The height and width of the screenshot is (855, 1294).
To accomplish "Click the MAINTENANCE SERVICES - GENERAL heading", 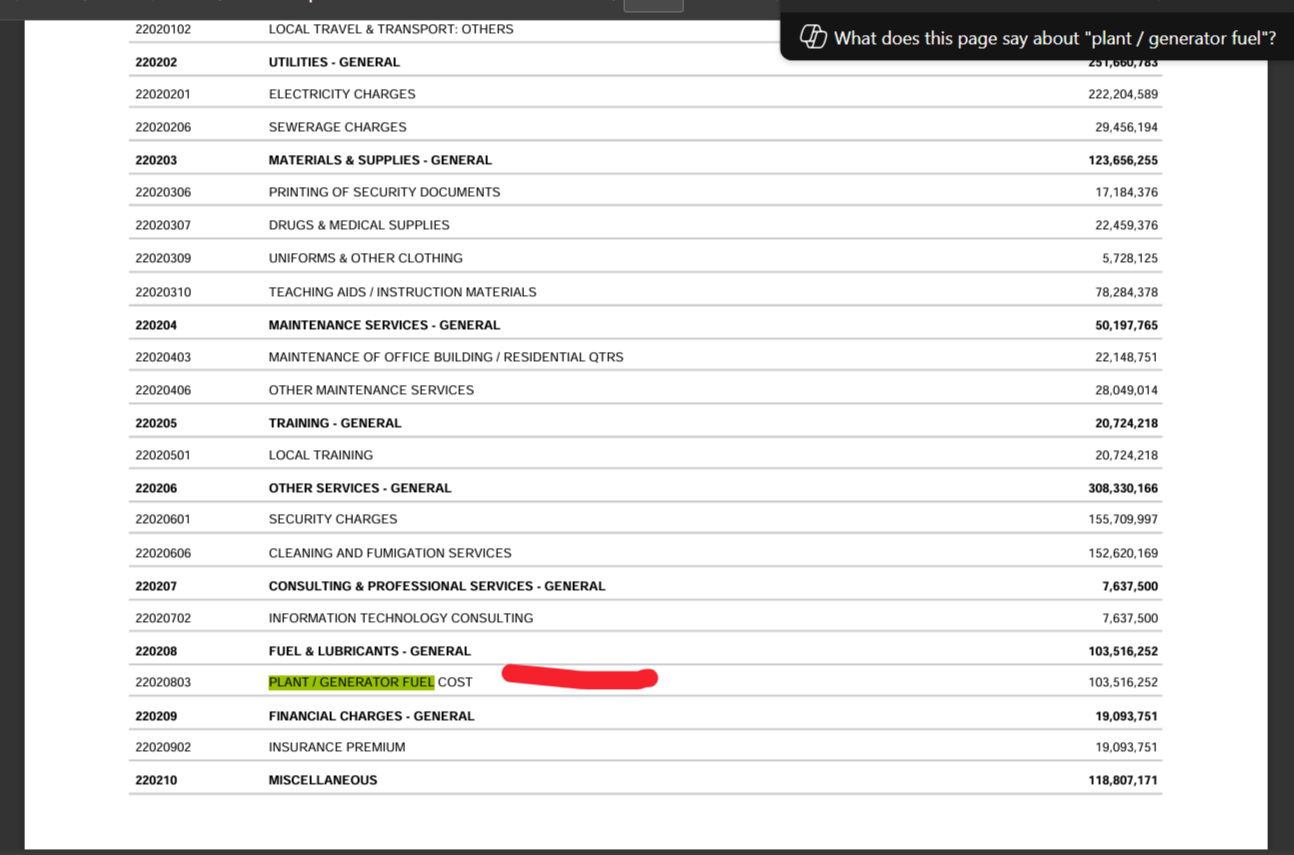I will (384, 325).
